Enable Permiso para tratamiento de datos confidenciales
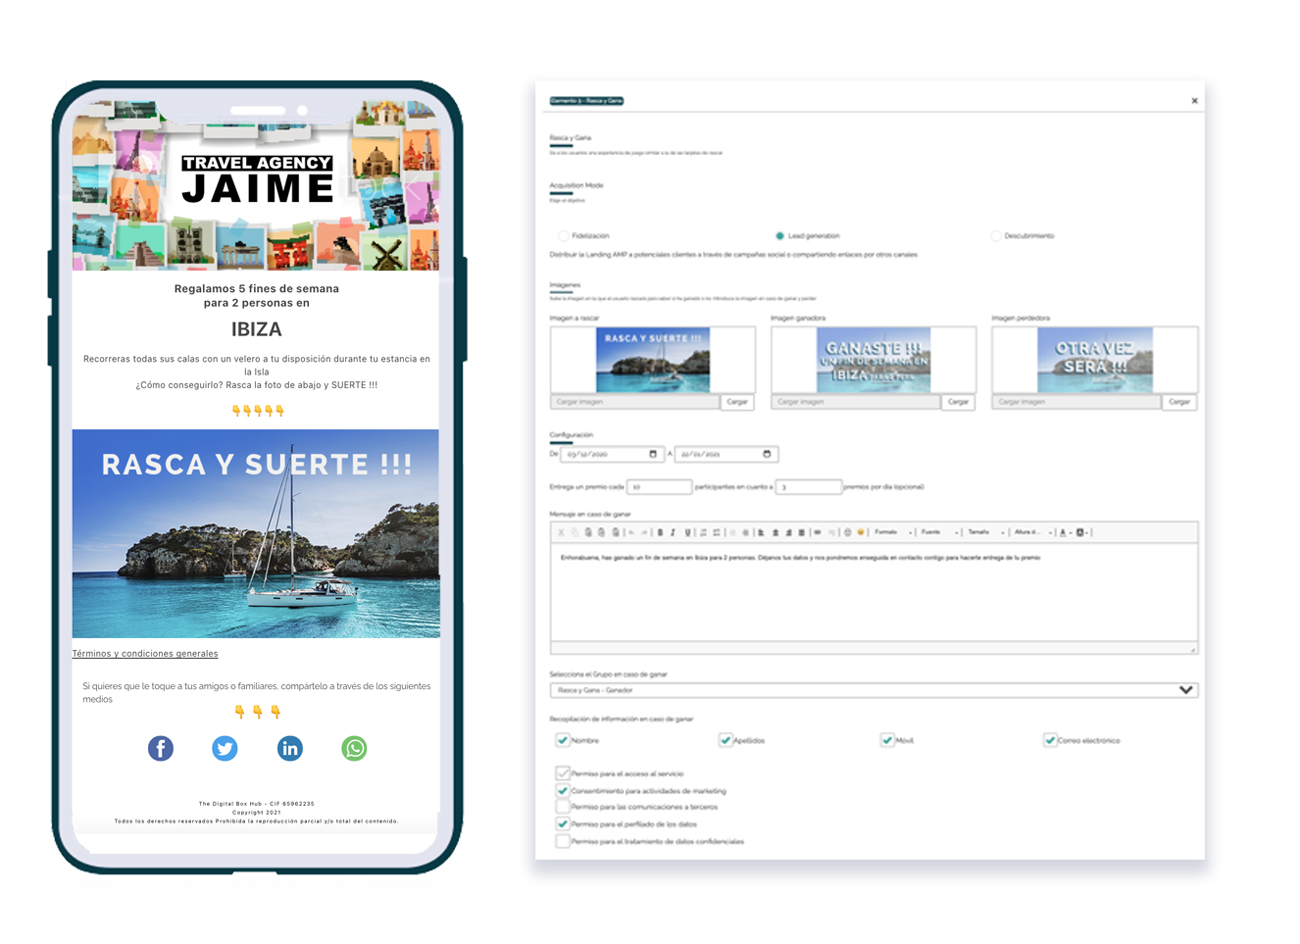 tap(563, 841)
